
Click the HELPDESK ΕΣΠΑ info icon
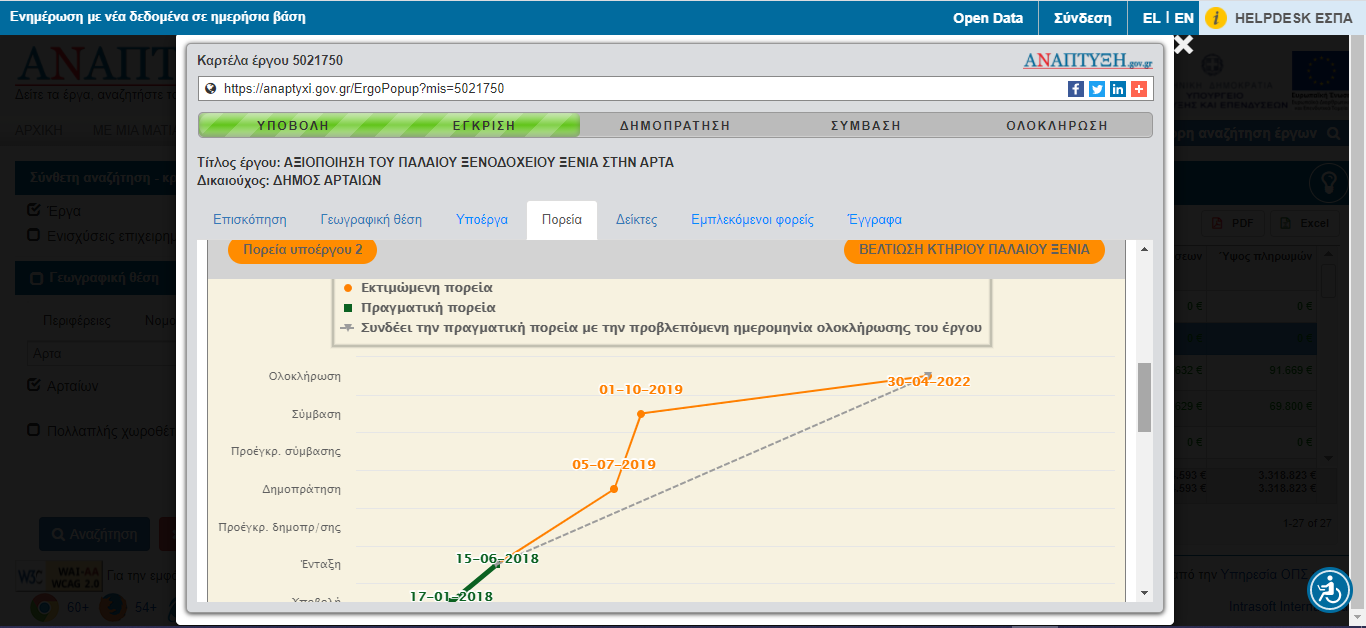click(x=1216, y=18)
